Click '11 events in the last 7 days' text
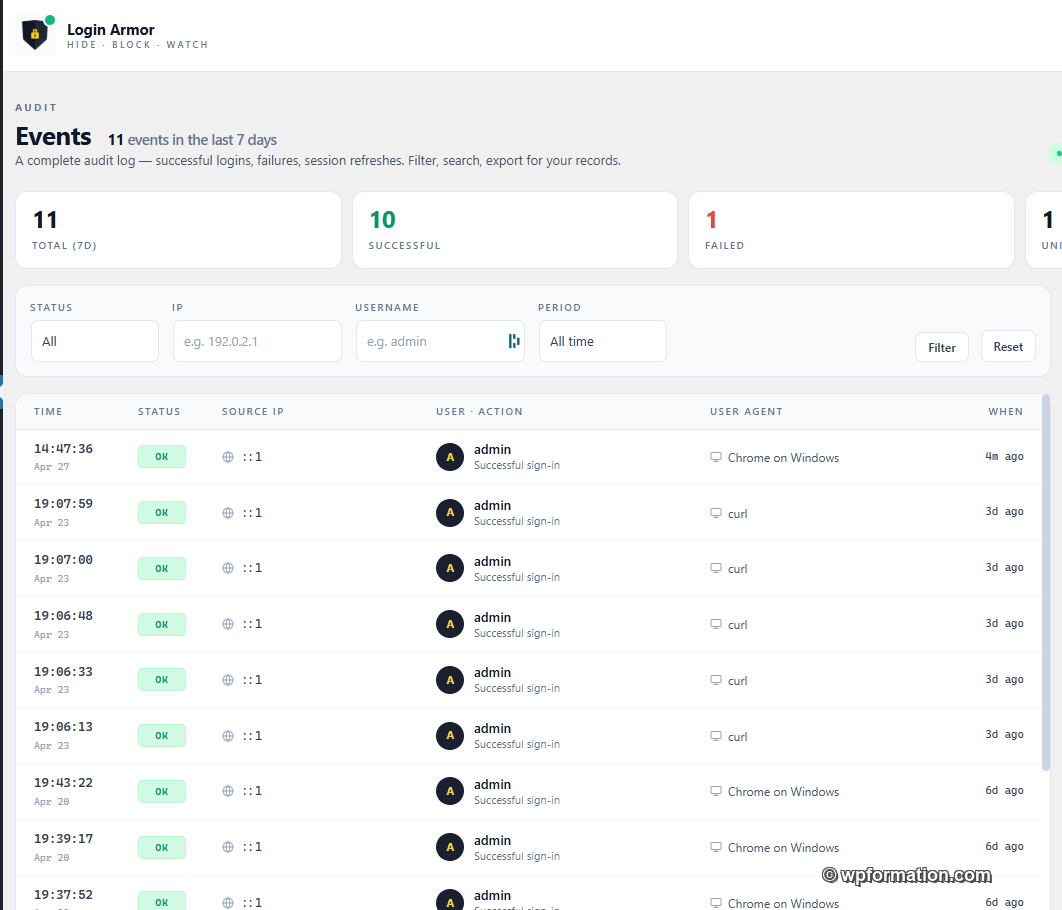 coord(192,140)
